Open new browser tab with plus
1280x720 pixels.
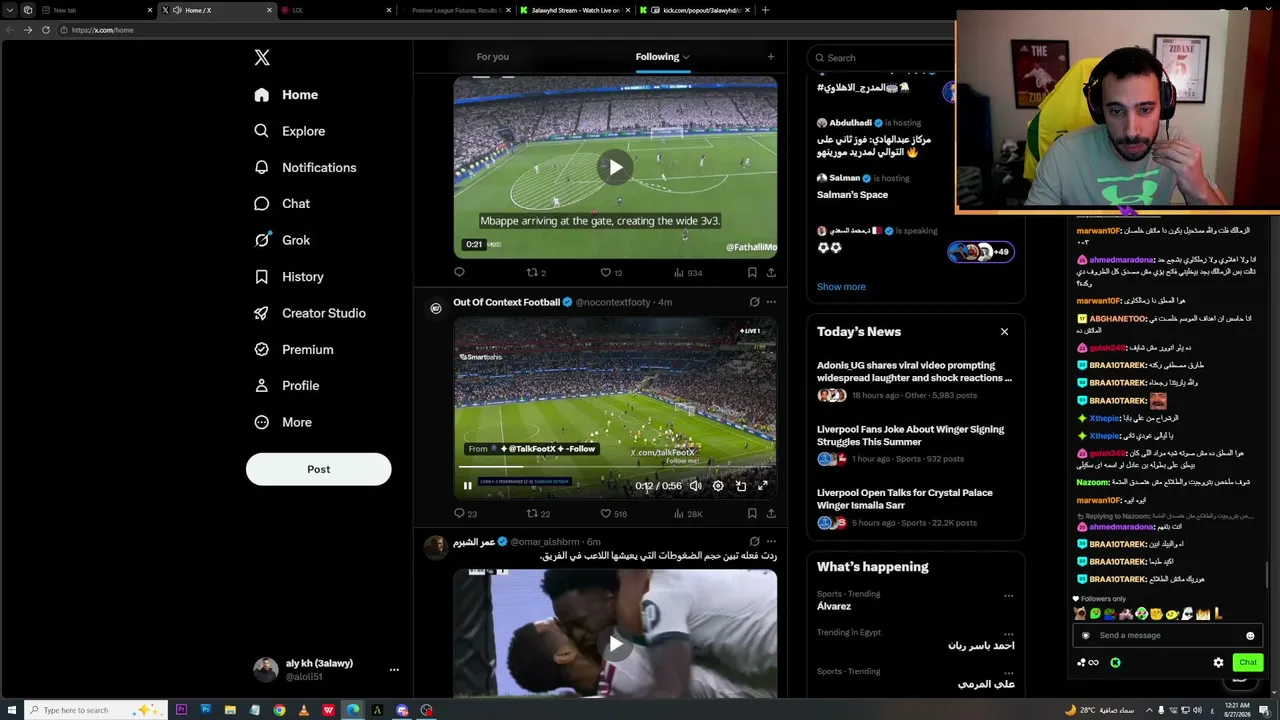point(765,10)
